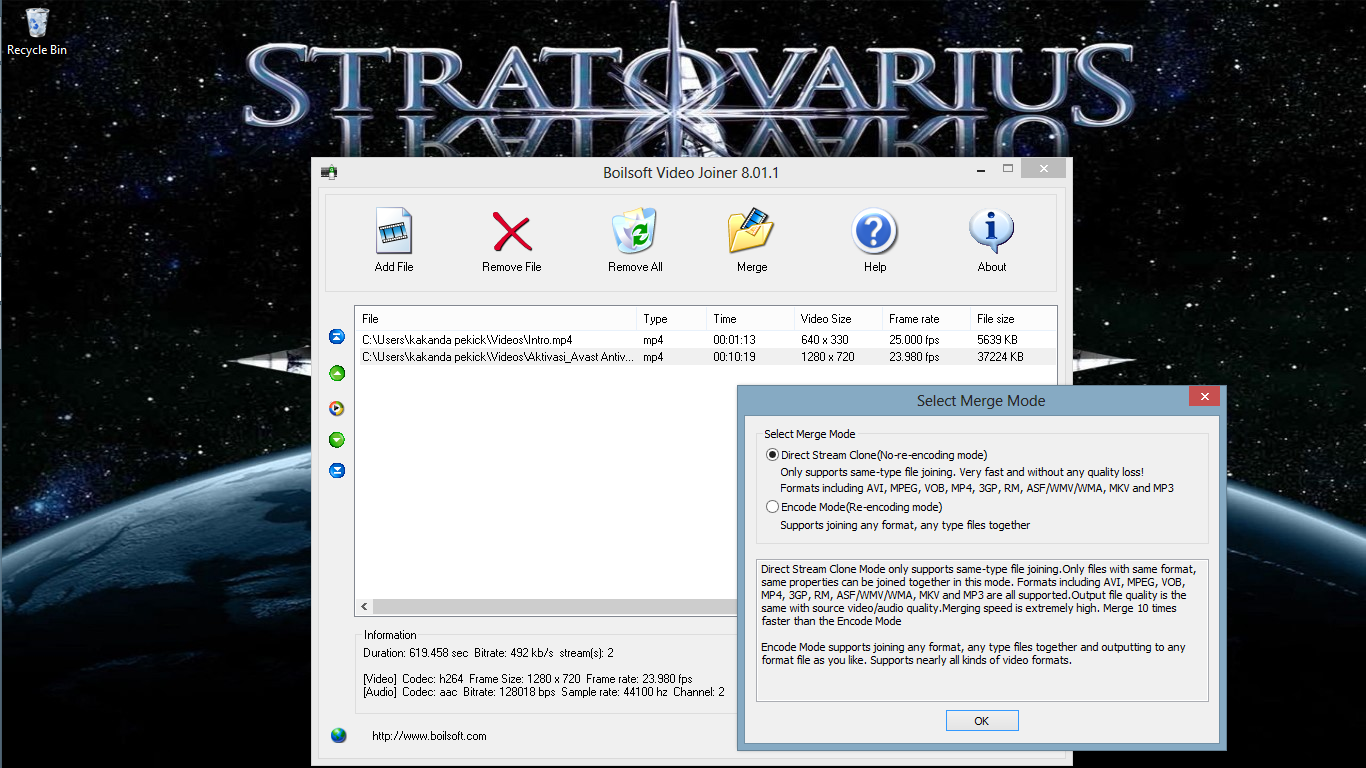The image size is (1366, 768).
Task: Click the file list left scroll arrow
Action: pyautogui.click(x=364, y=607)
